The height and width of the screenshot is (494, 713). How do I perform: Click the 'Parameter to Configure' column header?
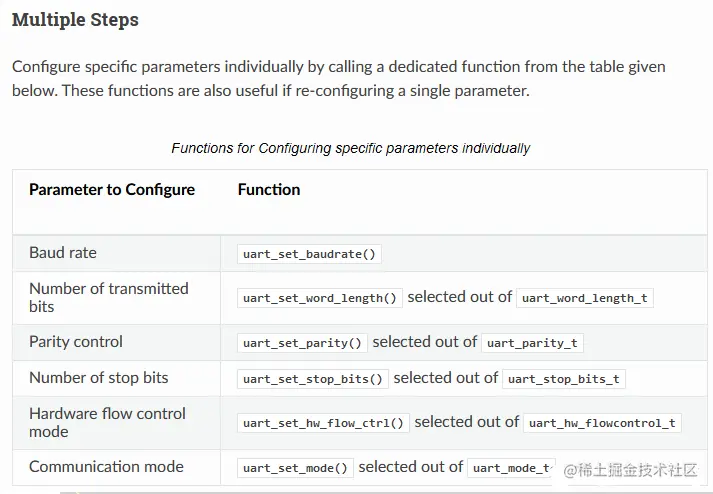(x=112, y=189)
